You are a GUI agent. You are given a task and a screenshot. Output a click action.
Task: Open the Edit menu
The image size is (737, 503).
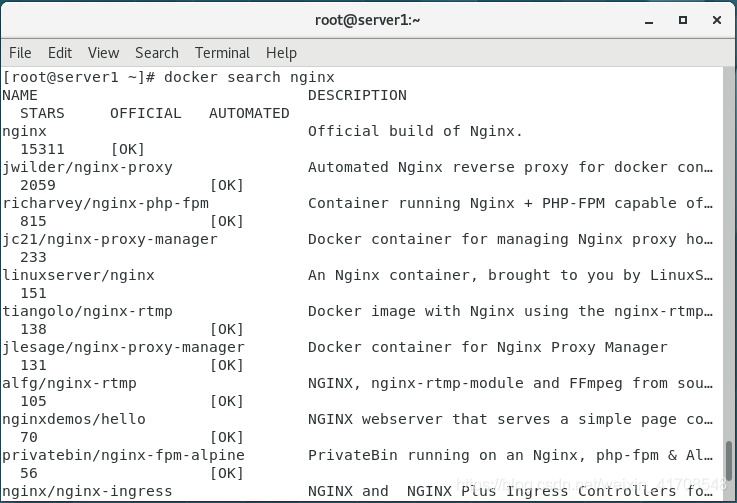[60, 53]
